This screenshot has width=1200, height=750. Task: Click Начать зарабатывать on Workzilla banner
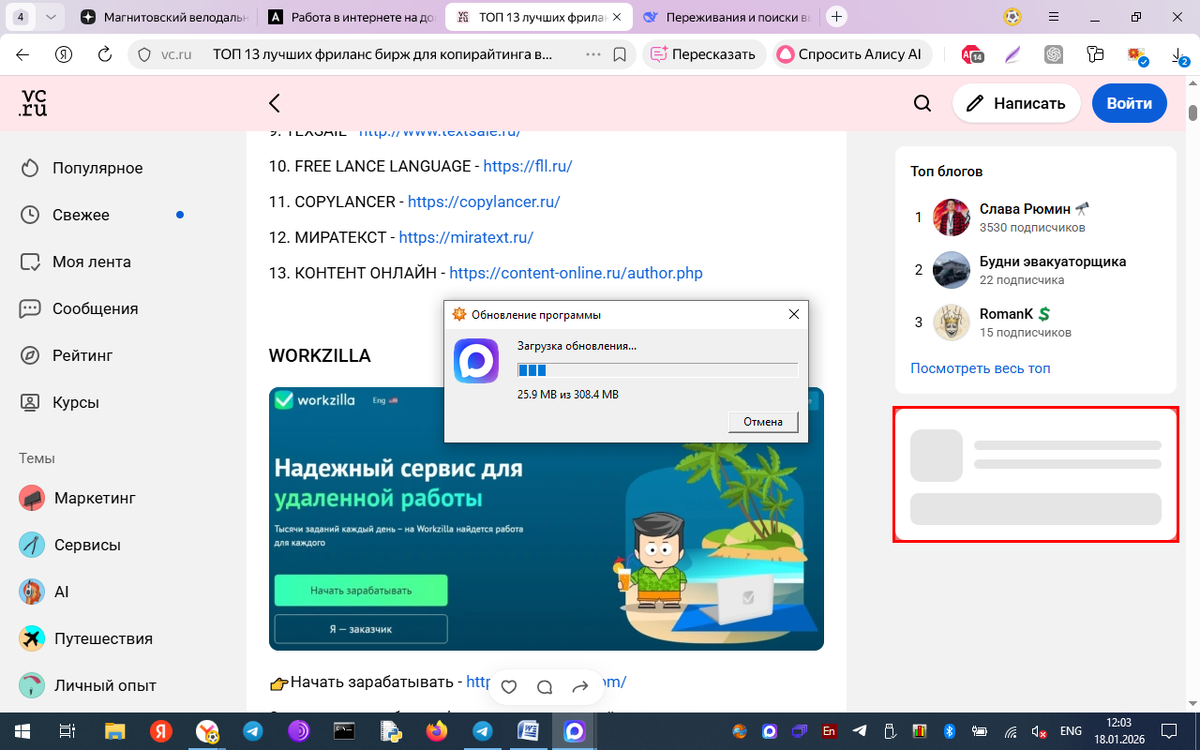361,590
